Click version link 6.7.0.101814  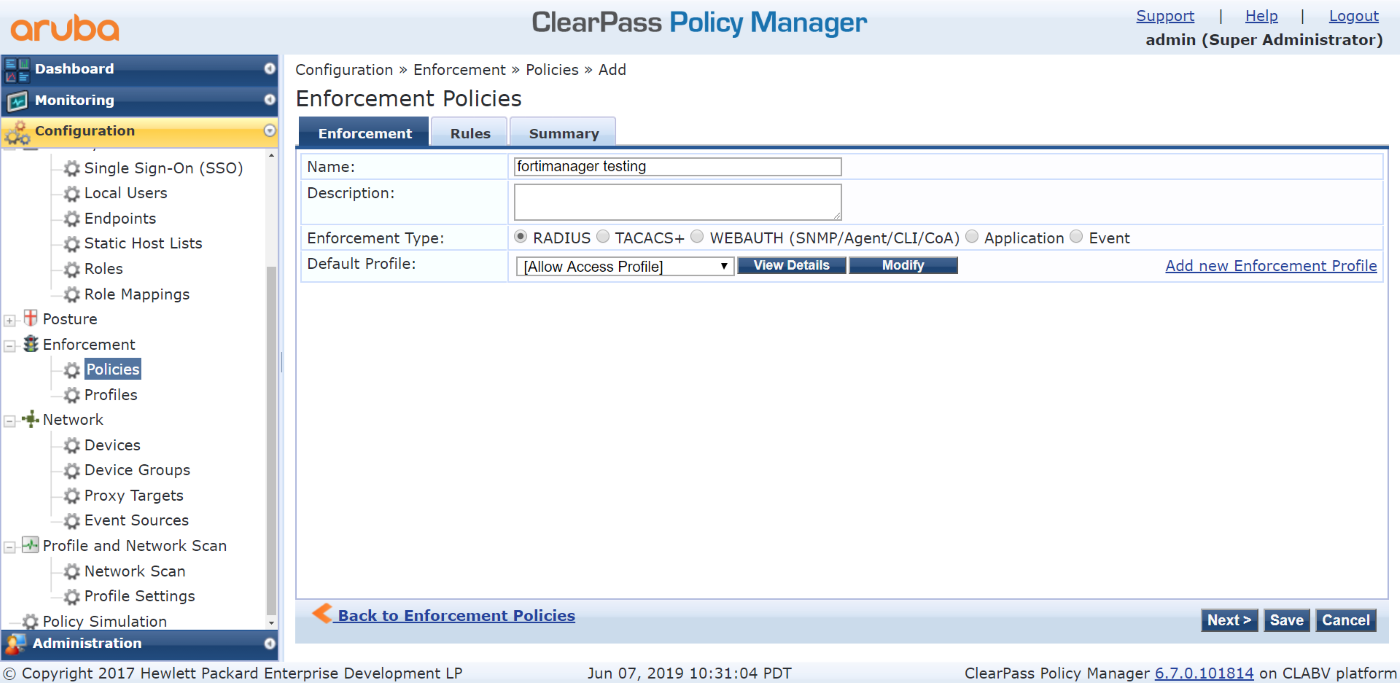click(x=1204, y=674)
